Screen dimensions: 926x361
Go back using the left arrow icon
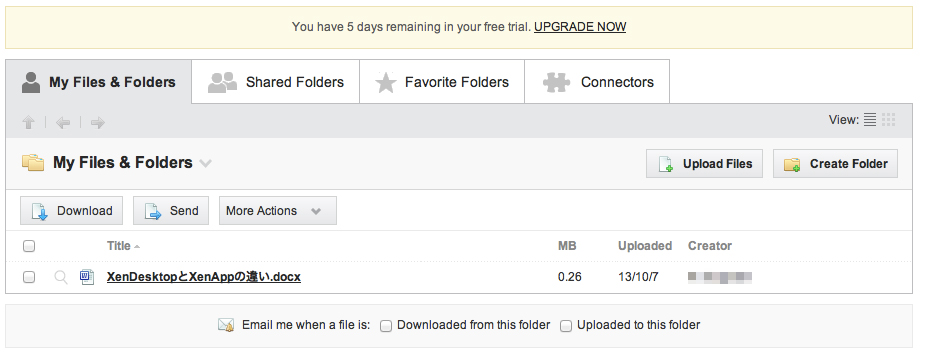[x=63, y=122]
